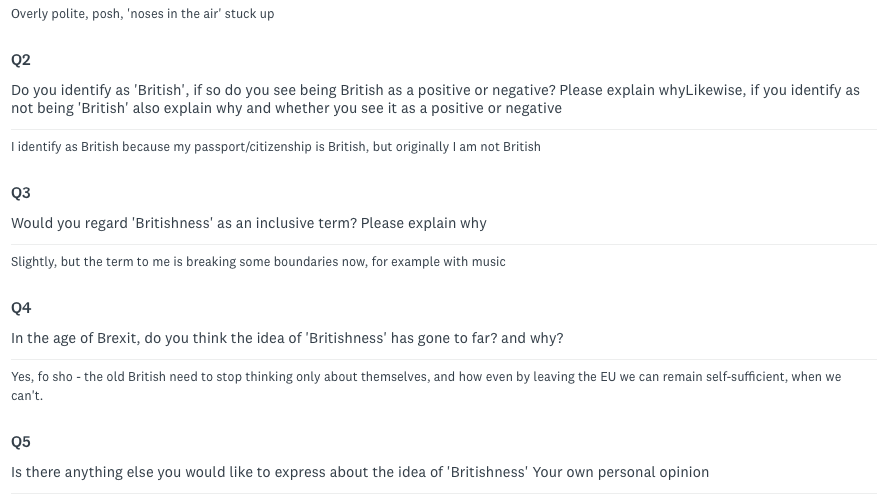Click the Q2 question starting 'Do you identify'
Screen dimensions: 890x500
435,99
